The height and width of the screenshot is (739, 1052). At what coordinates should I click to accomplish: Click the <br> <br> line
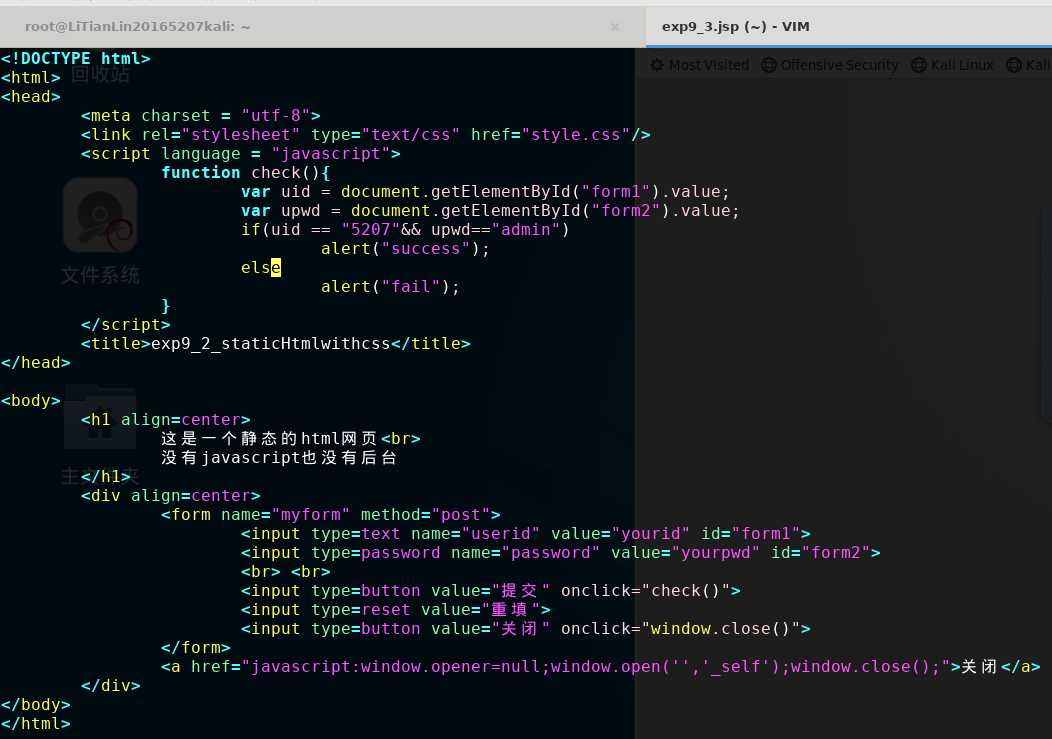pyautogui.click(x=286, y=572)
